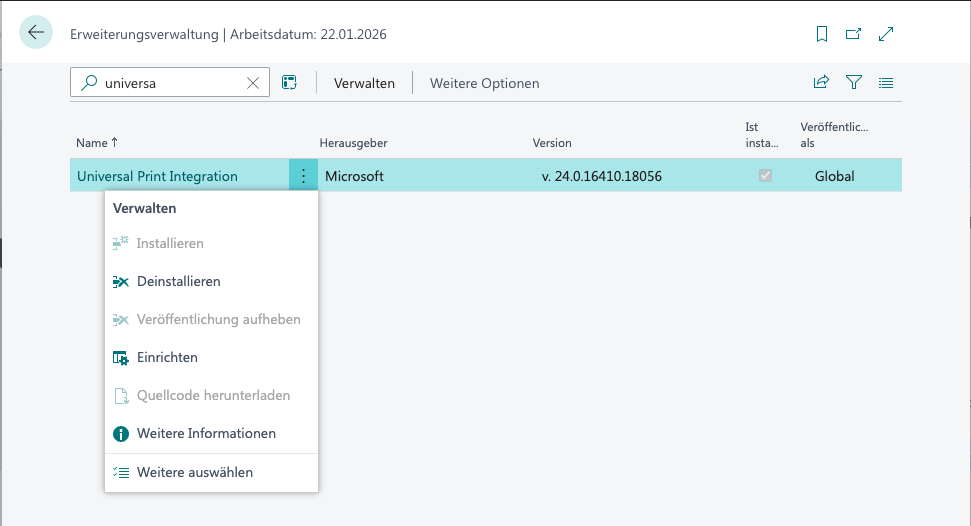Select the Microsoft publisher cell
The height and width of the screenshot is (526, 971).
(x=354, y=176)
